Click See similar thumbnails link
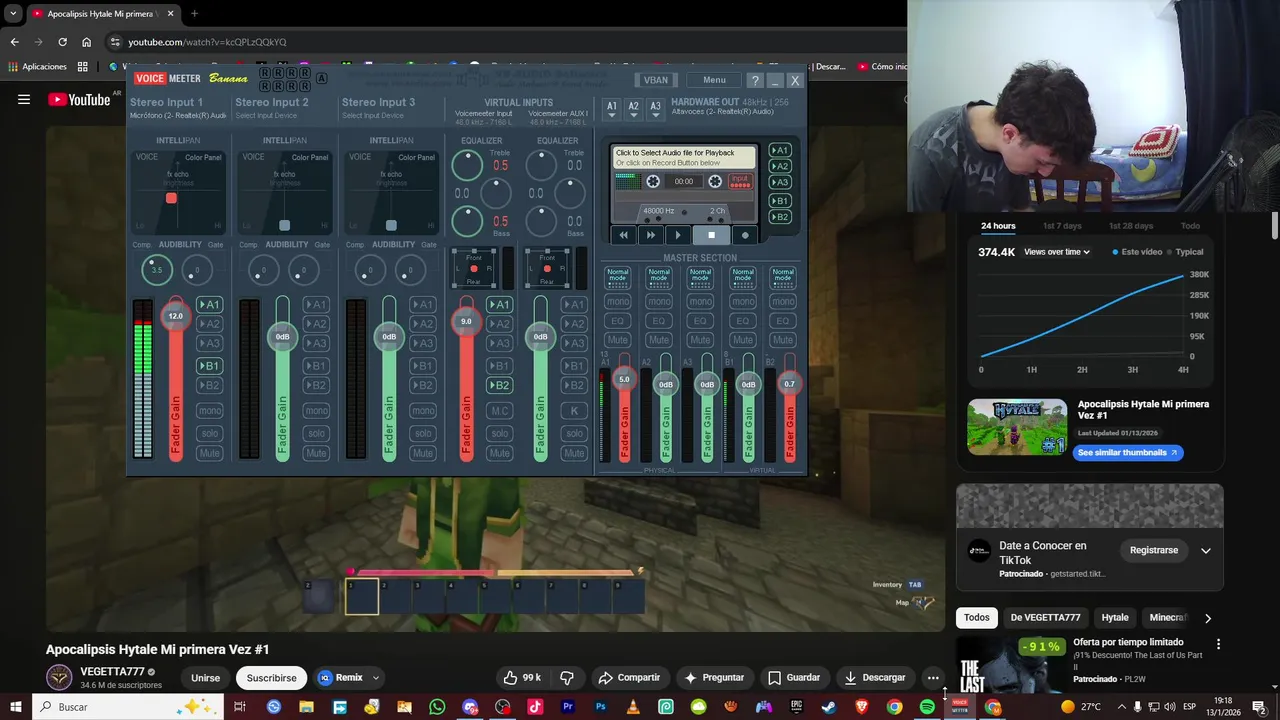Screen dimensions: 1280x720 pos(1127,453)
